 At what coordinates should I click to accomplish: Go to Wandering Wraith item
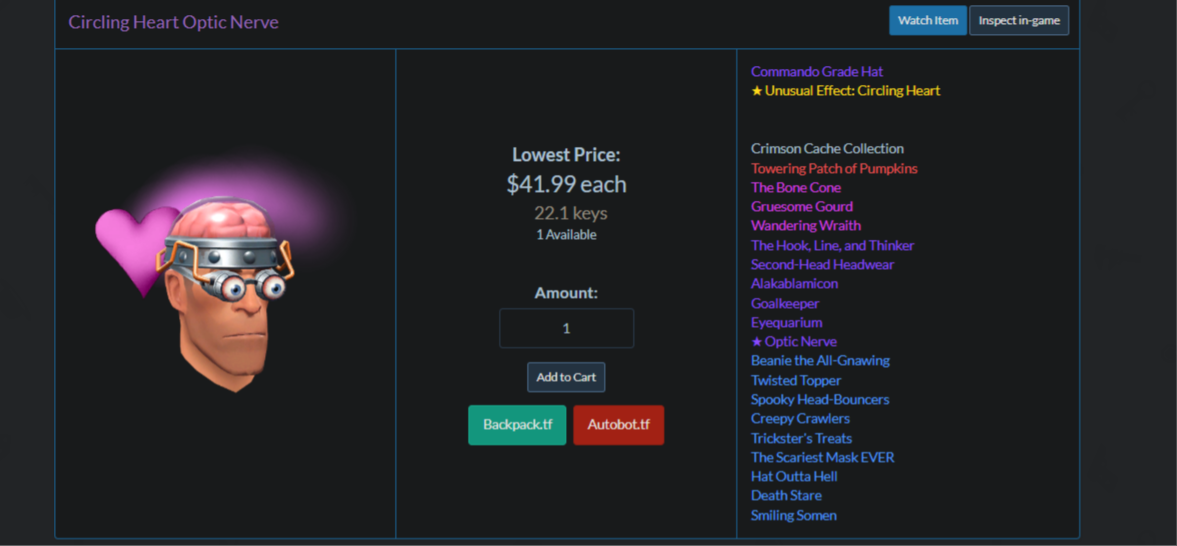805,225
